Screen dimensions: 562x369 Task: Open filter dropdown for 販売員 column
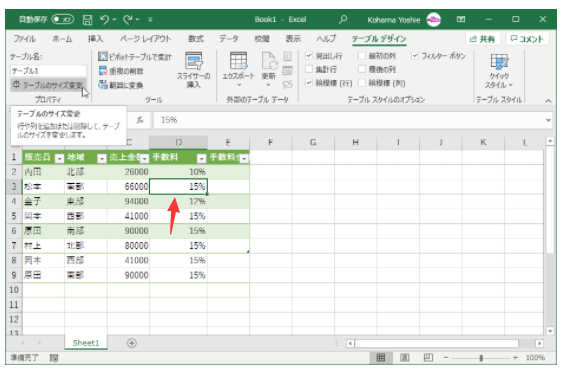(x=59, y=158)
